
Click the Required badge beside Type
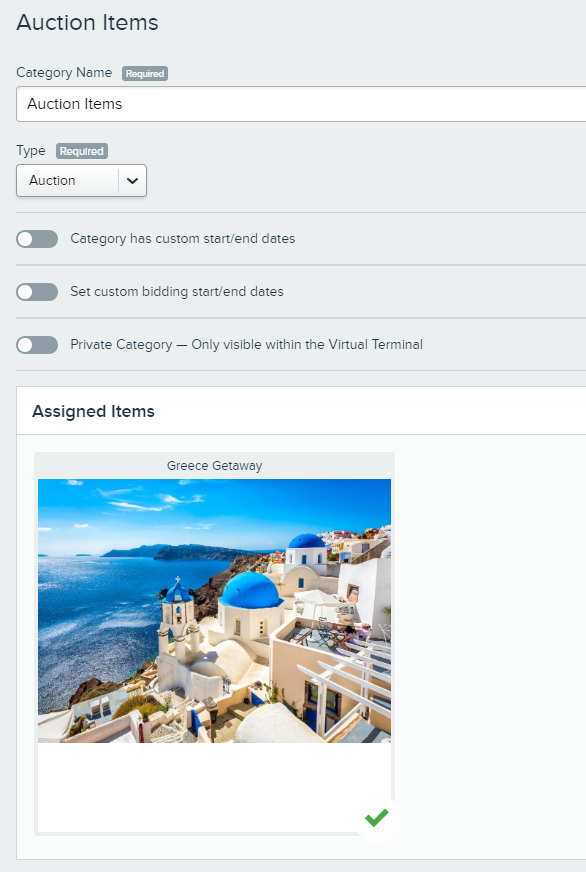82,151
